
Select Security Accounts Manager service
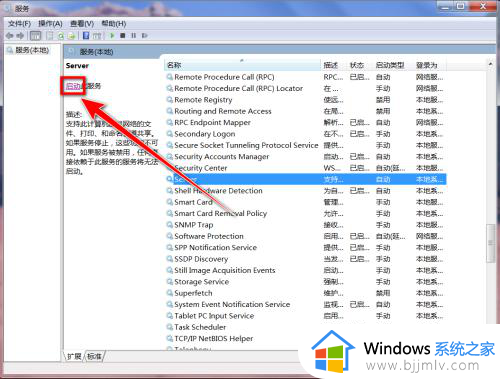click(222, 156)
